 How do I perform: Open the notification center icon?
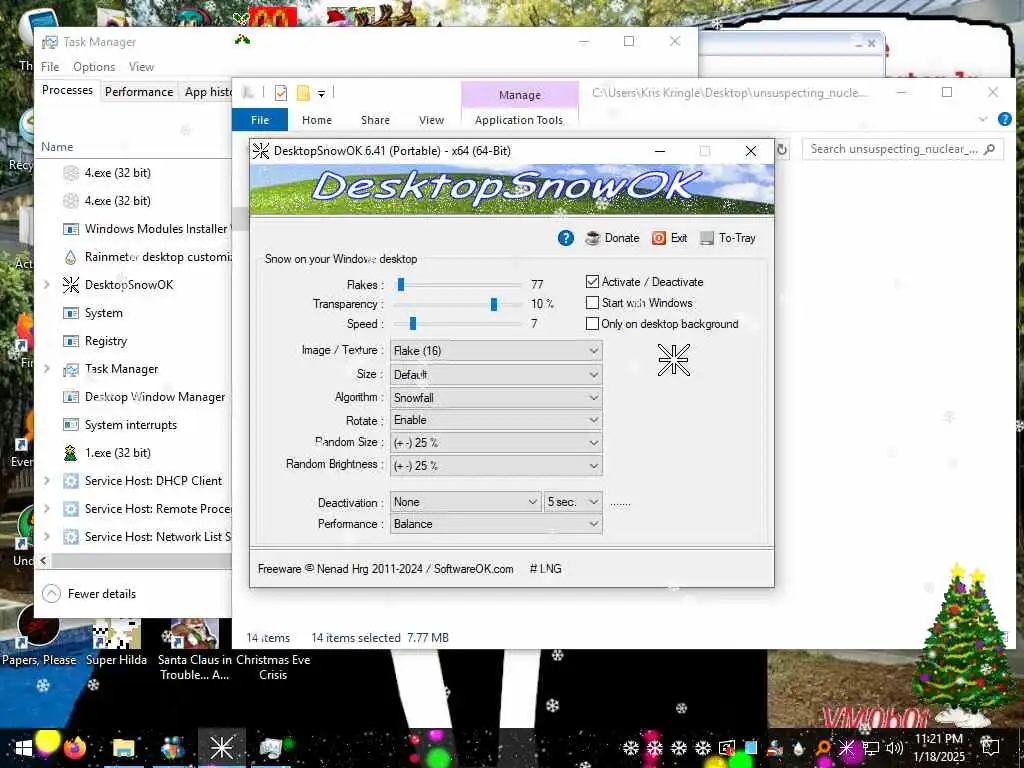coord(990,748)
